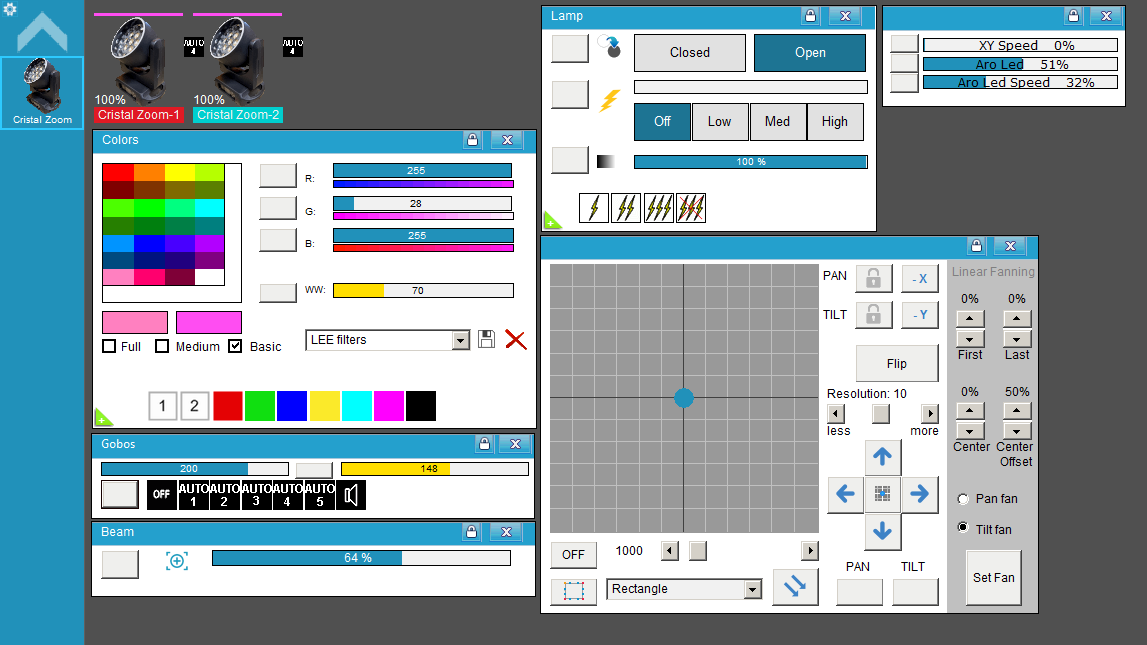
Task: Enable the Medium colors checkbox
Action: (x=162, y=346)
